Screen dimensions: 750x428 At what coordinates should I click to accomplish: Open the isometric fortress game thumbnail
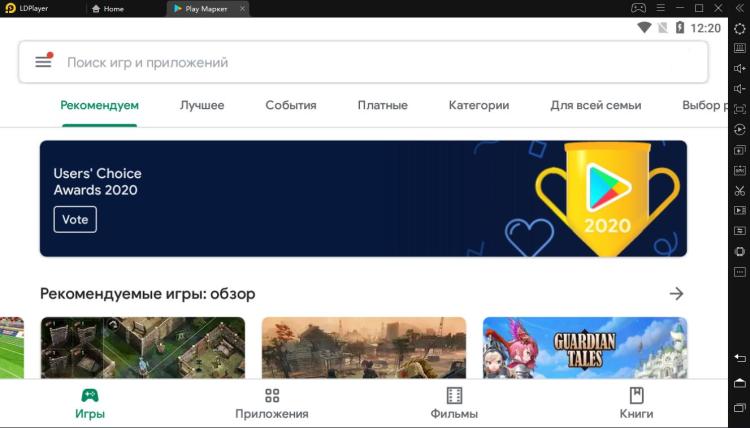pyautogui.click(x=143, y=348)
